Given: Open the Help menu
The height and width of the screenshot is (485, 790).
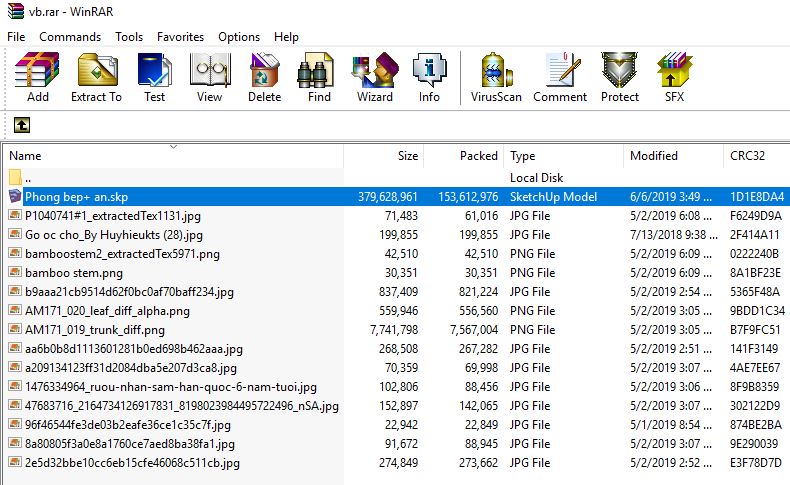Looking at the screenshot, I should [x=286, y=37].
